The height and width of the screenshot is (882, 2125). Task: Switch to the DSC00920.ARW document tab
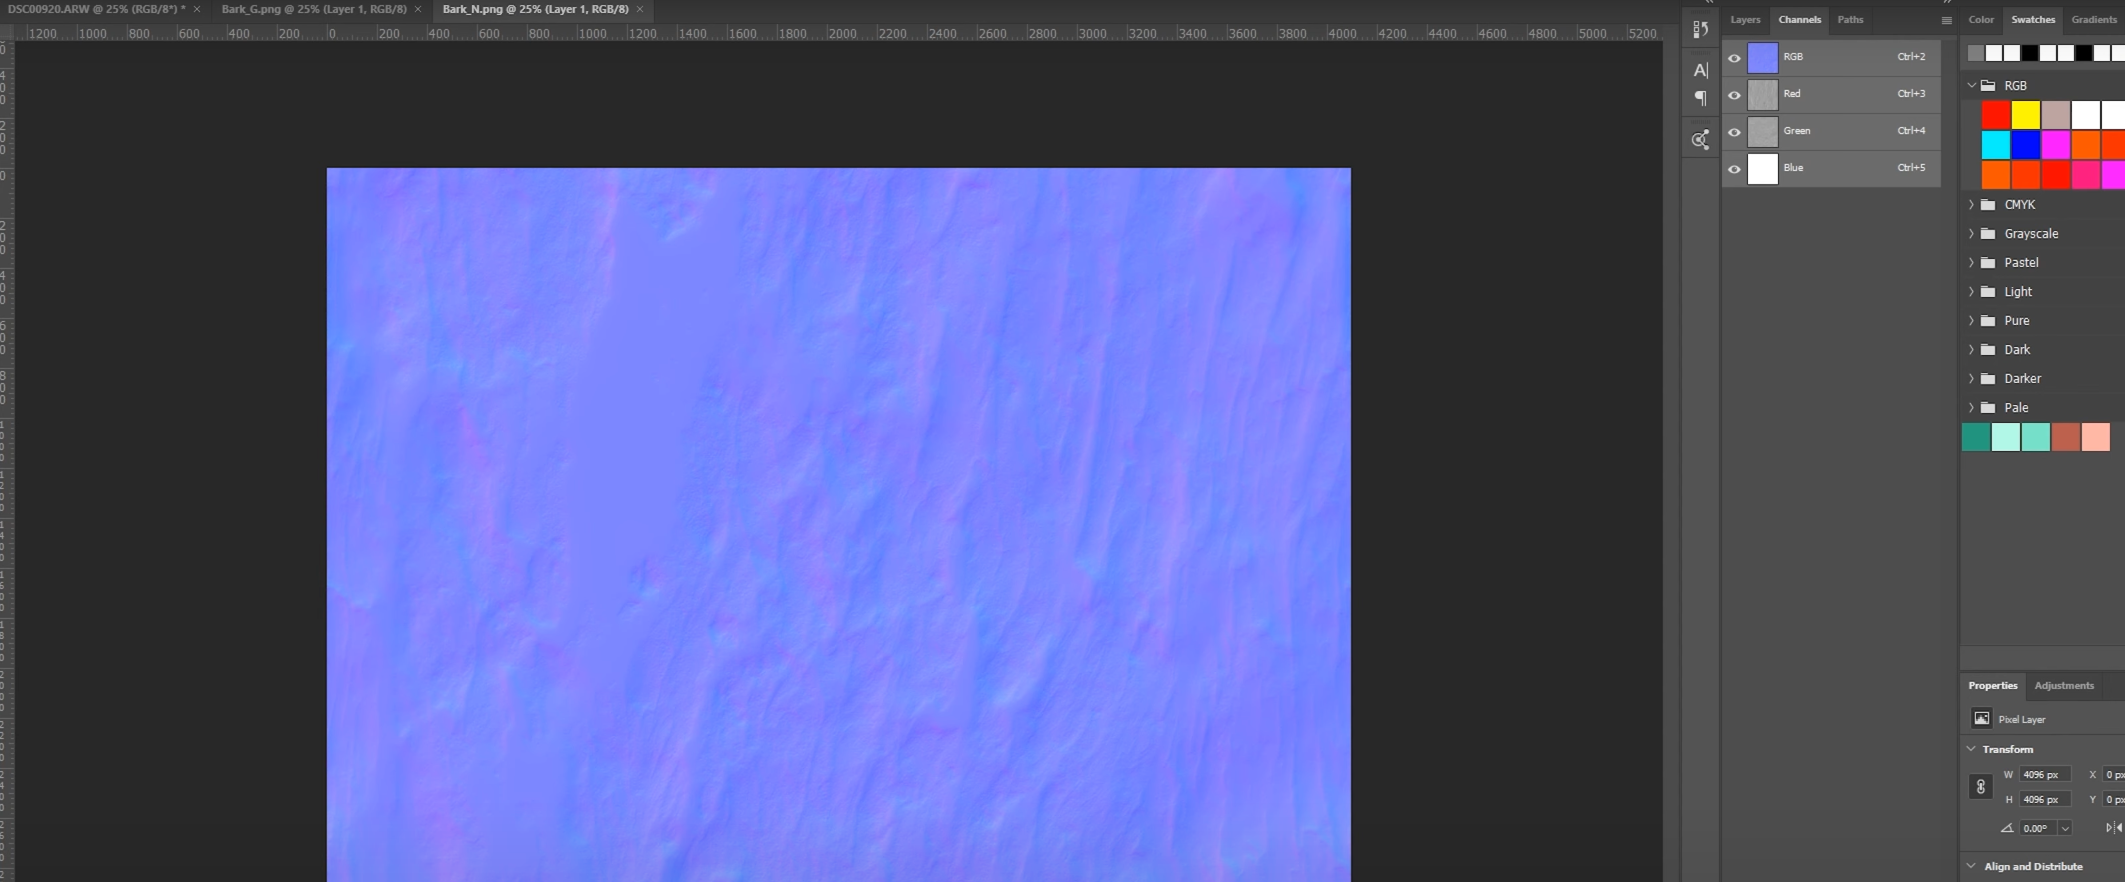[x=96, y=9]
